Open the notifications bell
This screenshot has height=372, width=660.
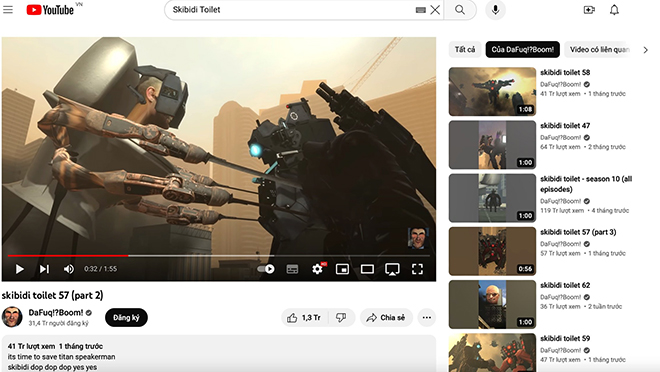click(x=615, y=10)
